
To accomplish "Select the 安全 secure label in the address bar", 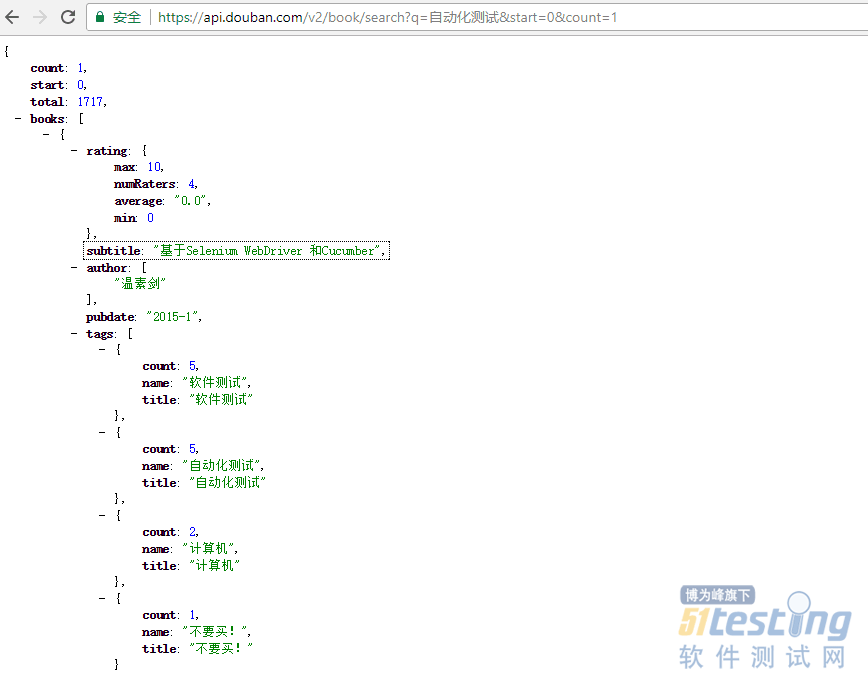I will (x=127, y=17).
